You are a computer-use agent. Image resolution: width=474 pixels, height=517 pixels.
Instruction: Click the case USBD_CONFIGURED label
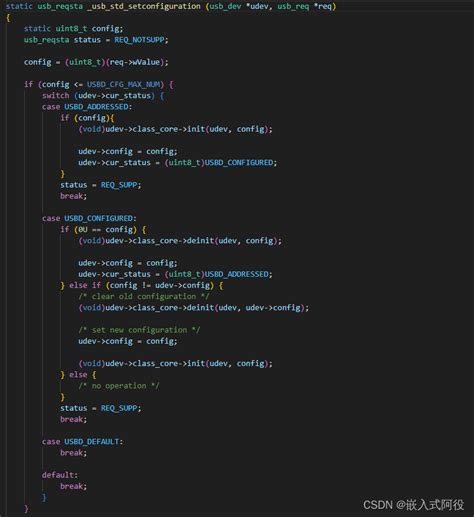[x=89, y=218]
